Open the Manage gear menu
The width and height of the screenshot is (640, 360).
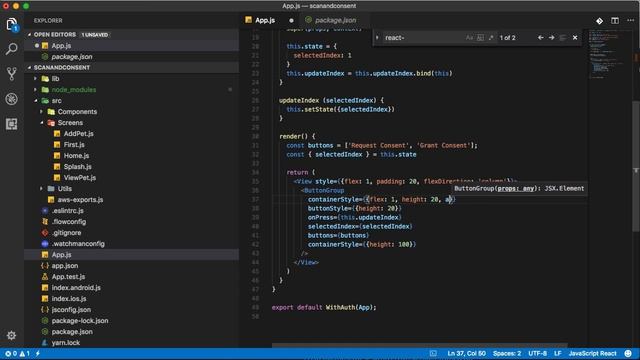point(11,336)
